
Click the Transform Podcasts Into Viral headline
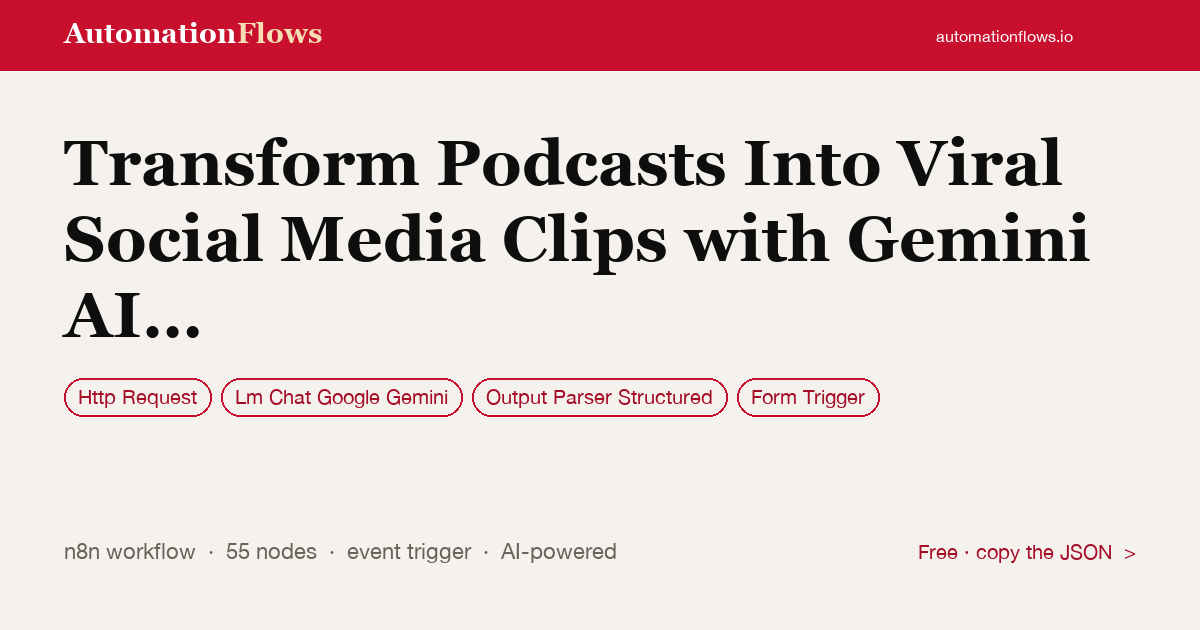coord(576,240)
